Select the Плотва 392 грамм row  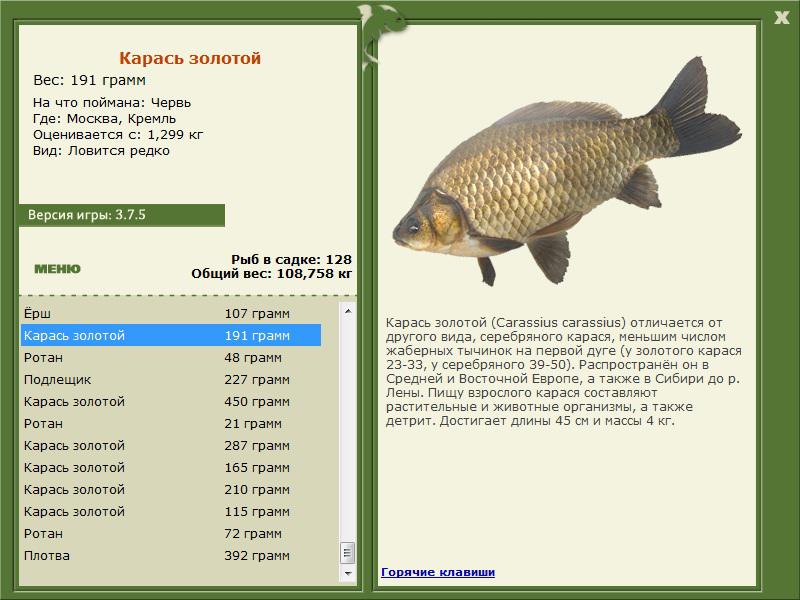click(x=171, y=555)
